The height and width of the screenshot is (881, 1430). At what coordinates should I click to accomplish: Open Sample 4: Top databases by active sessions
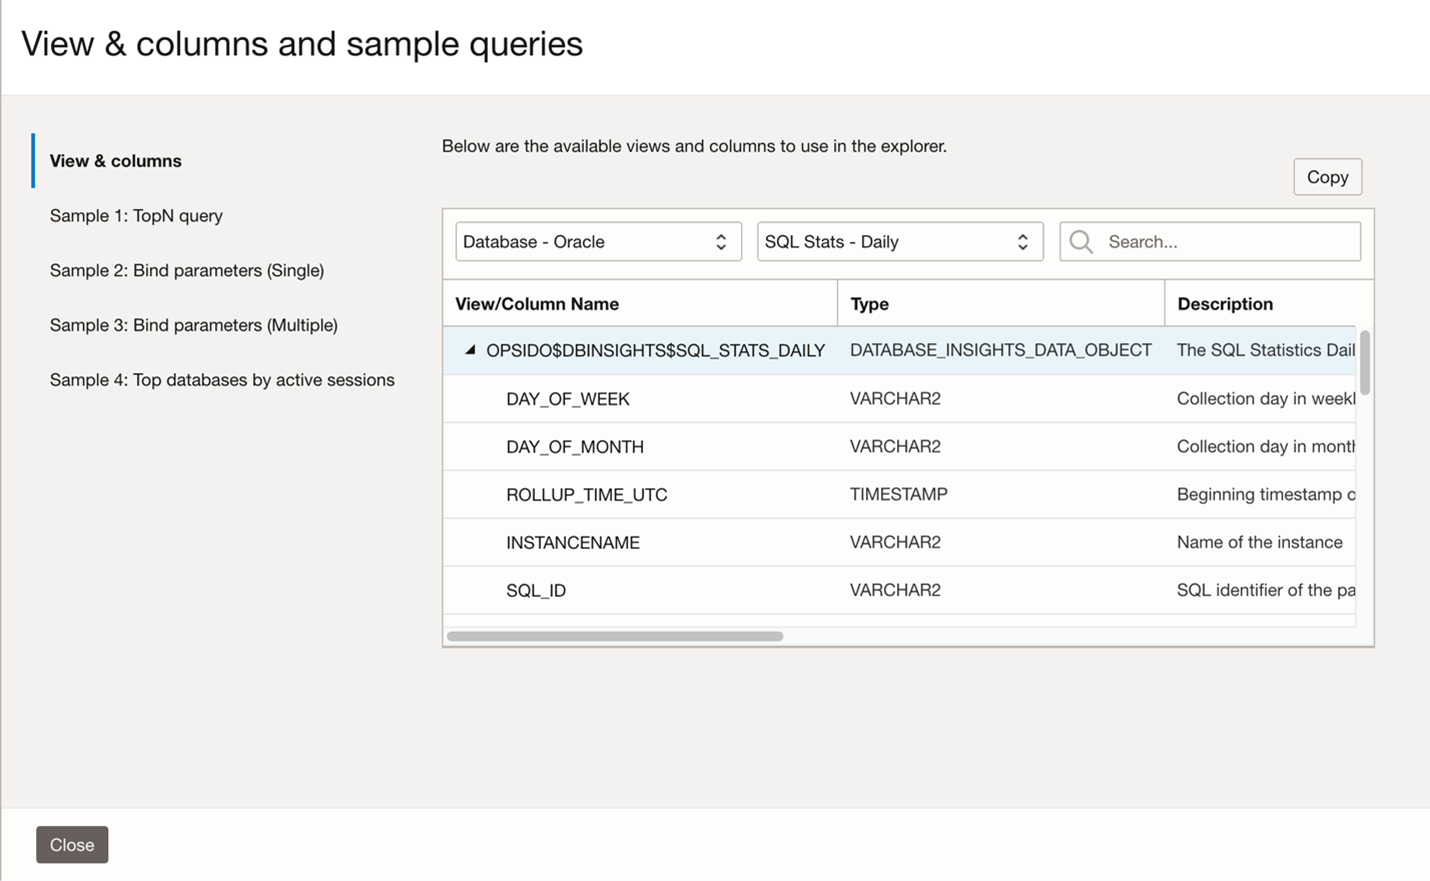[222, 380]
